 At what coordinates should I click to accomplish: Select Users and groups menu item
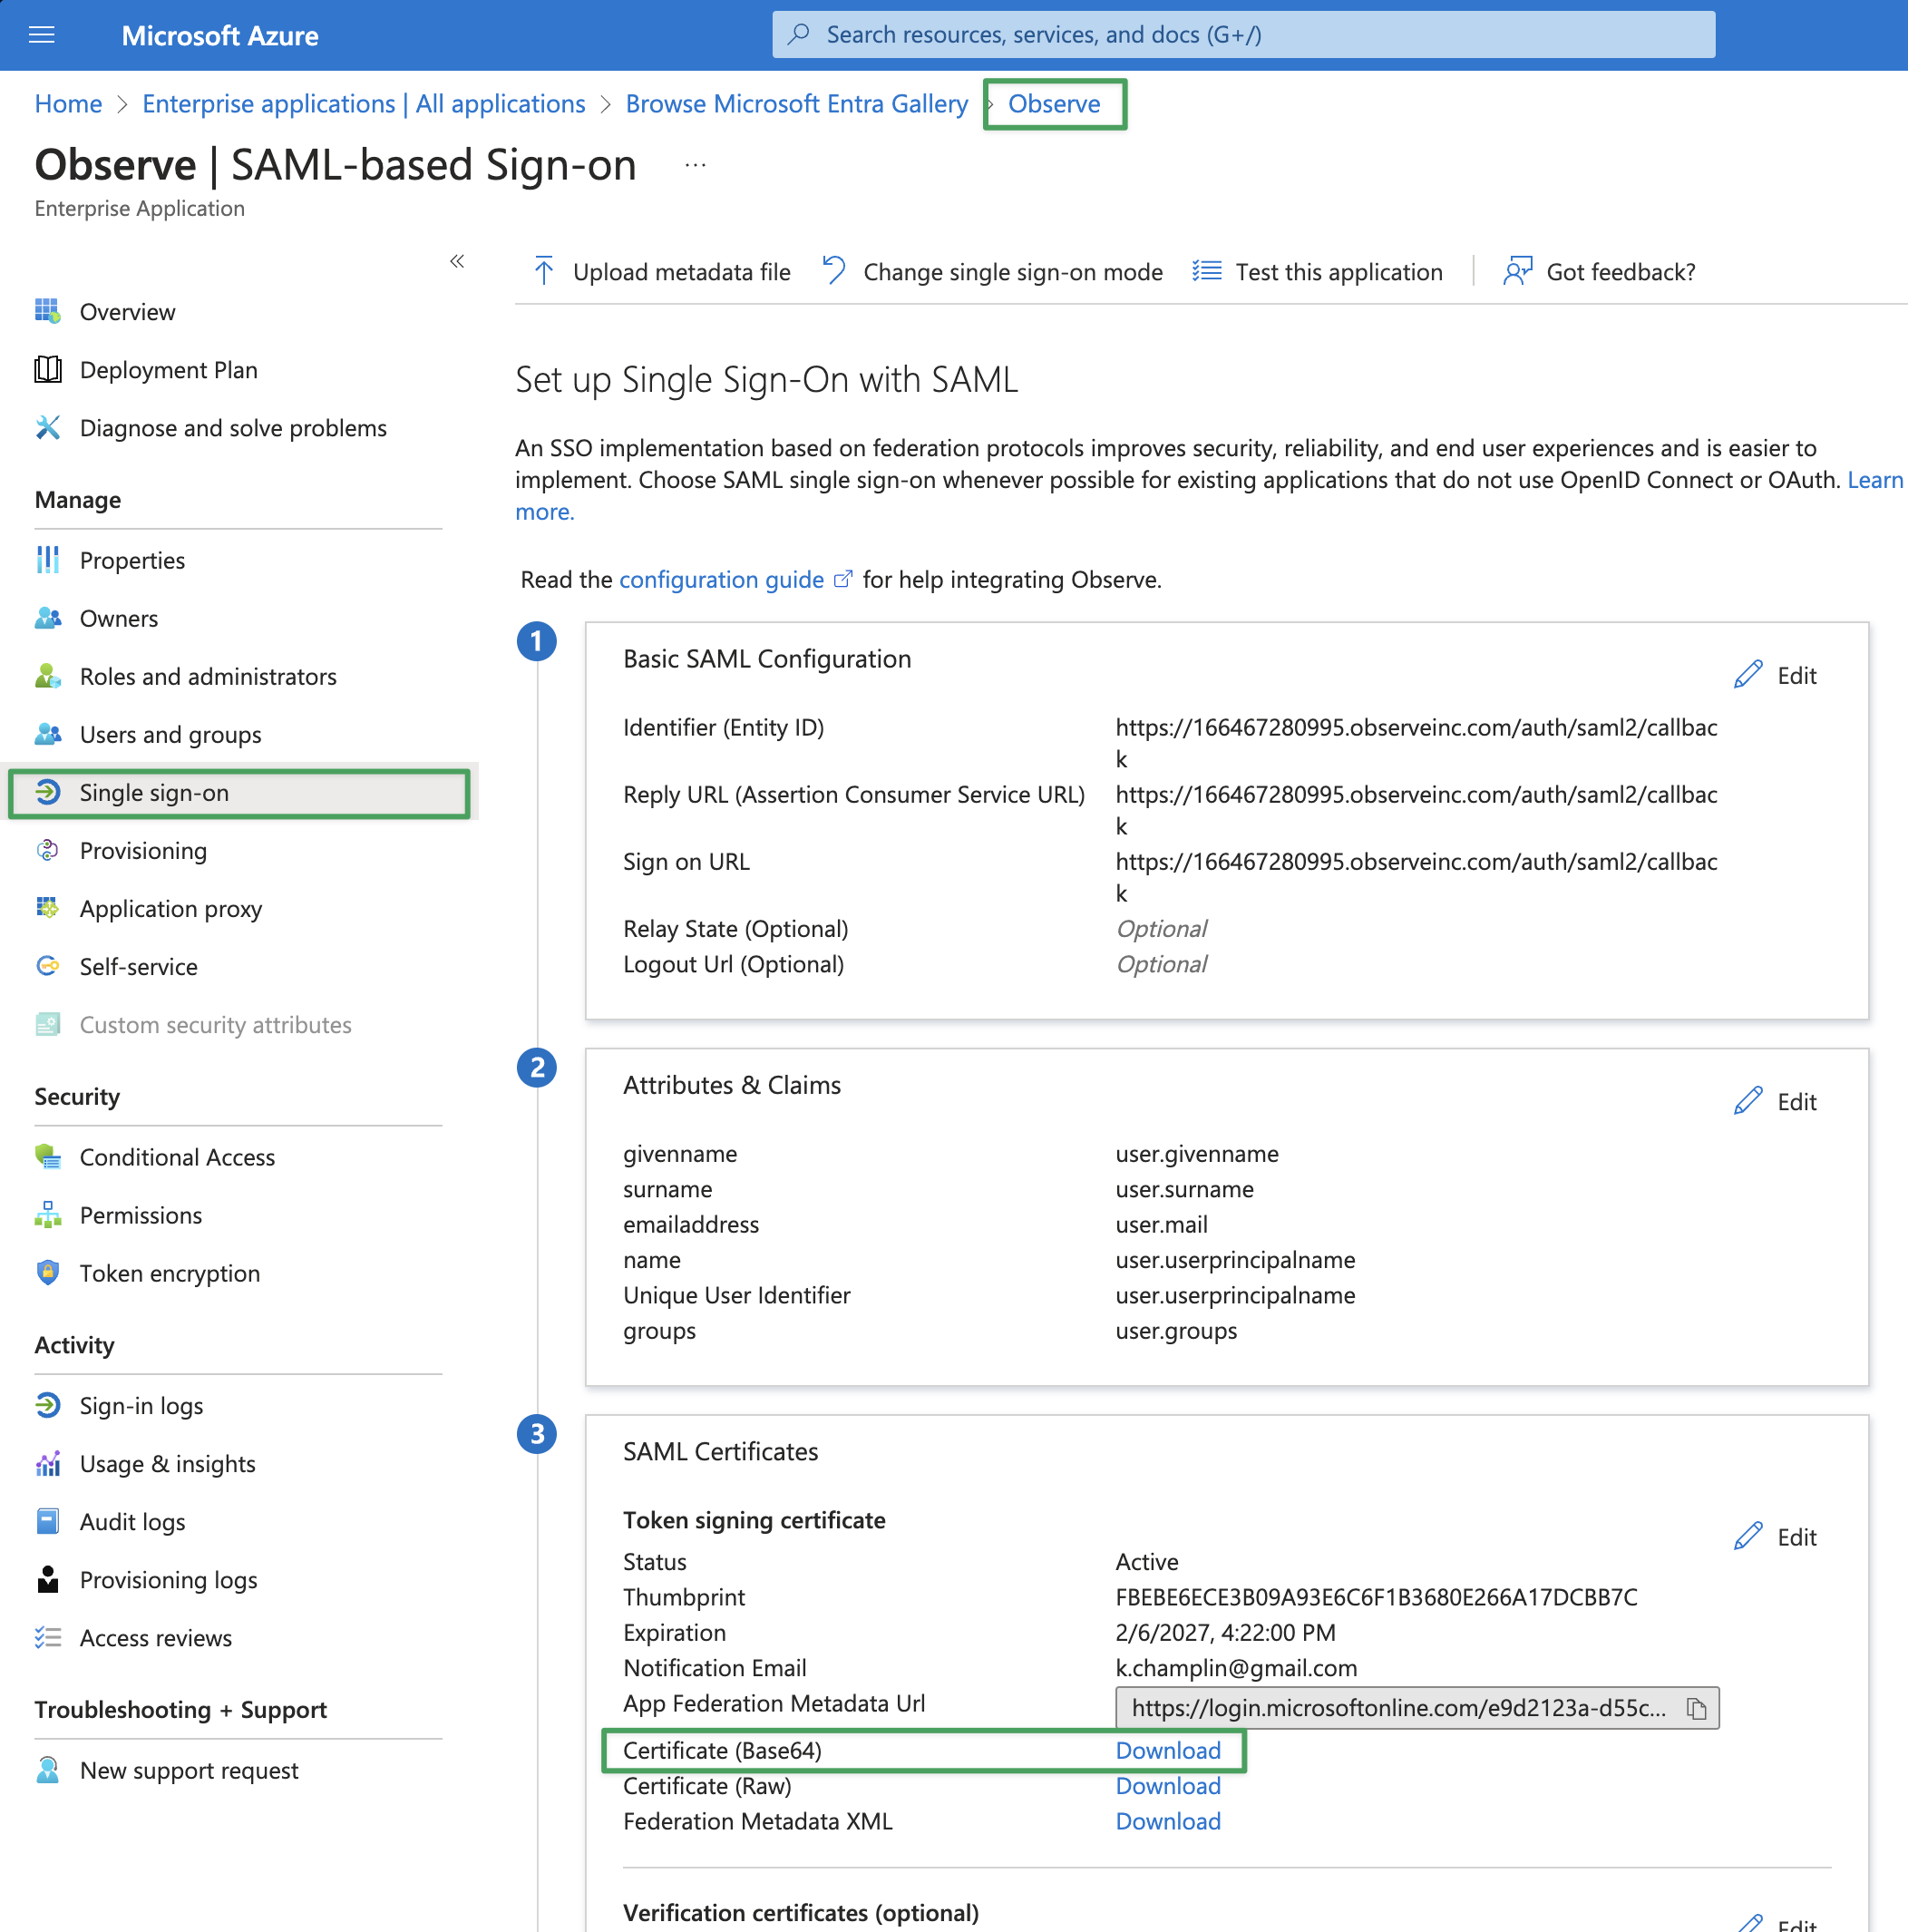(x=170, y=735)
